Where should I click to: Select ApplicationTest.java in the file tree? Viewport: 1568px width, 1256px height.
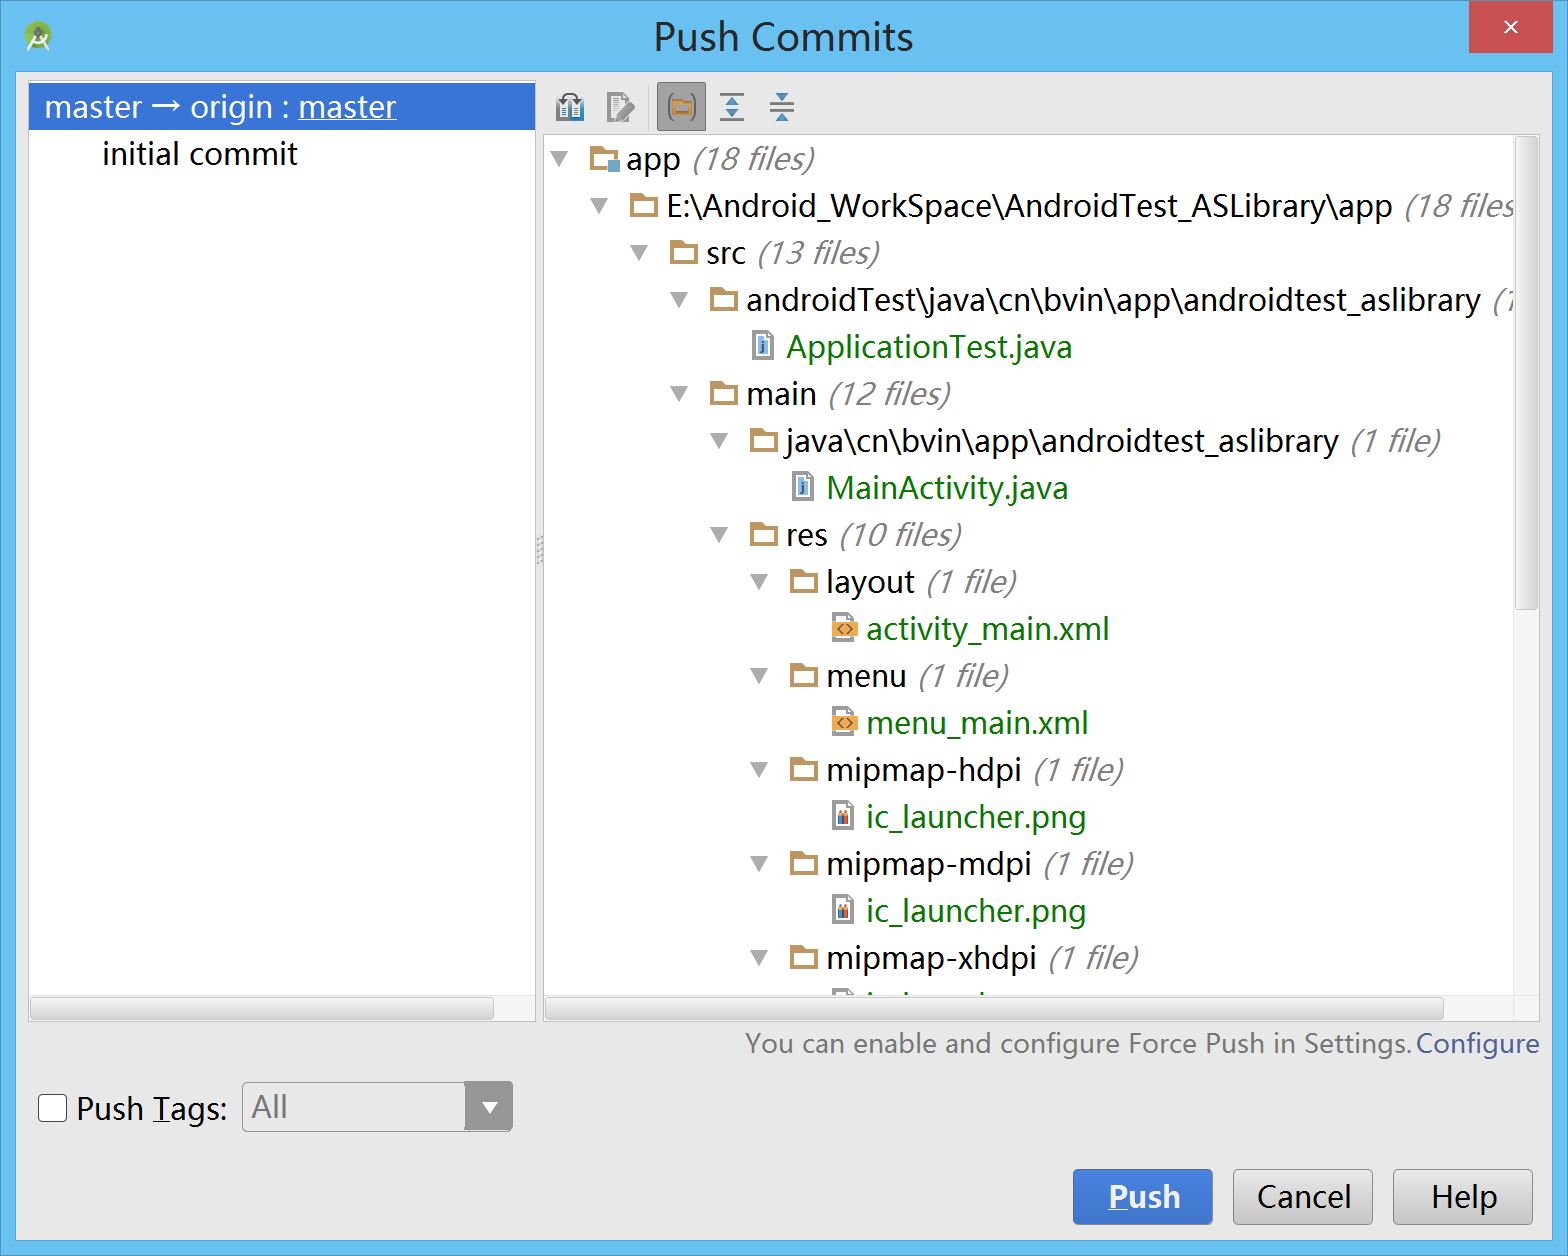(929, 346)
